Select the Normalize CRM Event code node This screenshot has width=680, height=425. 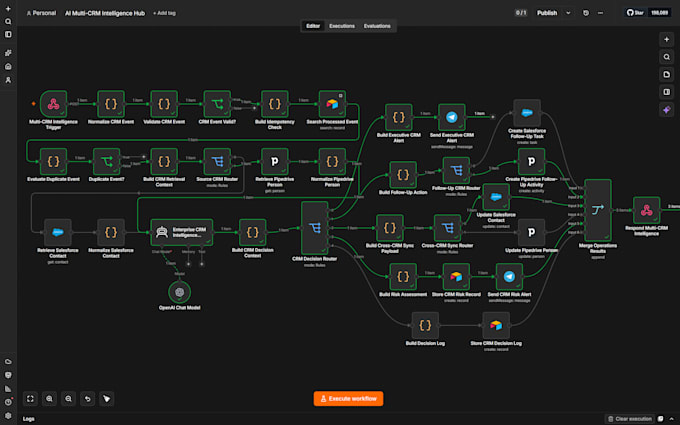point(111,104)
